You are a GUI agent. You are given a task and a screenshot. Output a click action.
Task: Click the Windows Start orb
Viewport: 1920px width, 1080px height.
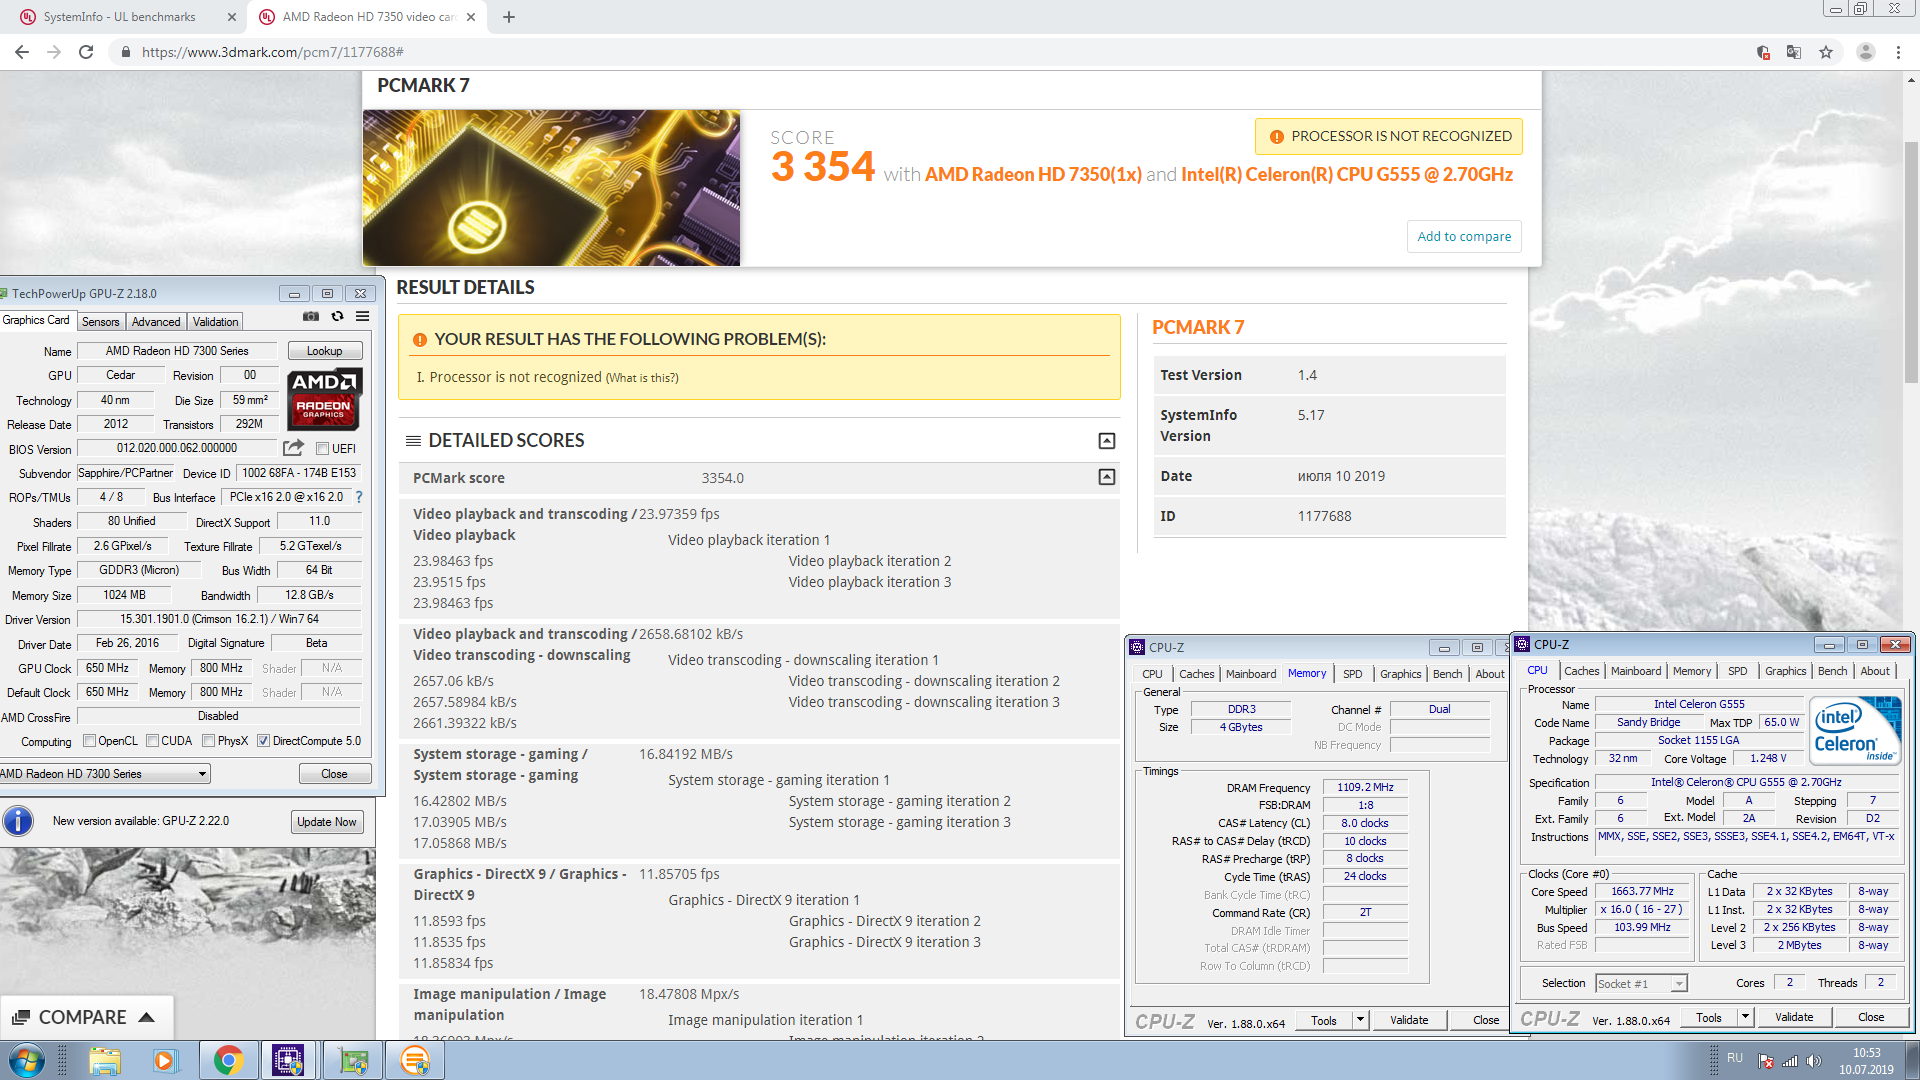coord(27,1060)
